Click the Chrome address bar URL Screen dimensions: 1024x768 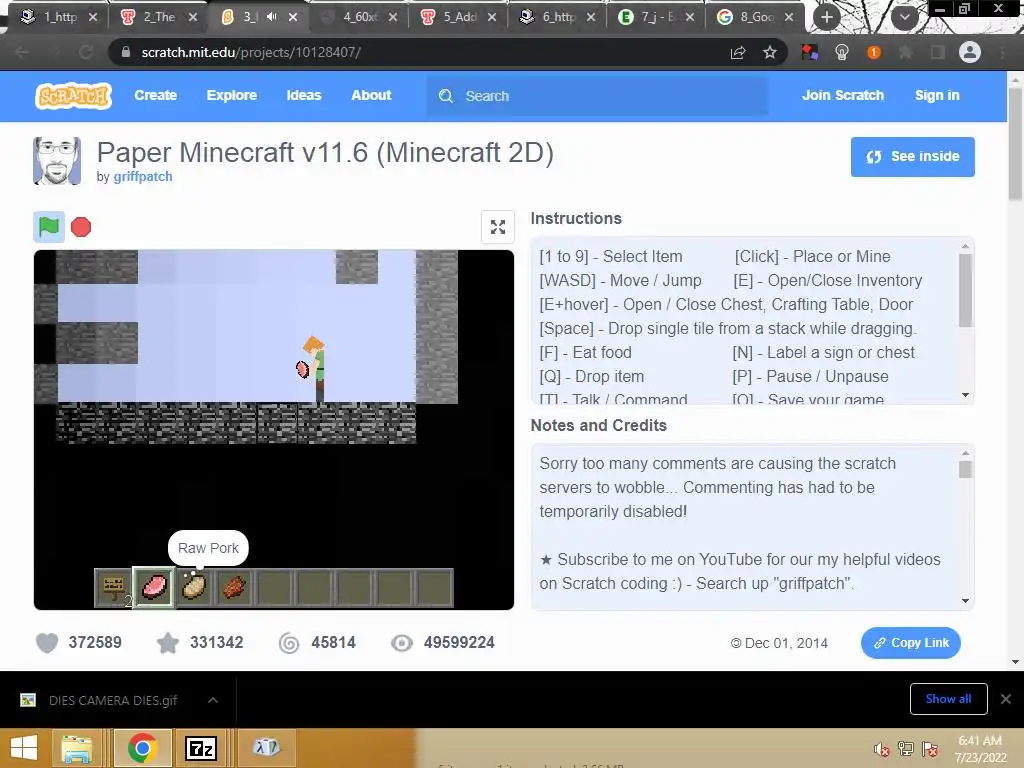[251, 52]
